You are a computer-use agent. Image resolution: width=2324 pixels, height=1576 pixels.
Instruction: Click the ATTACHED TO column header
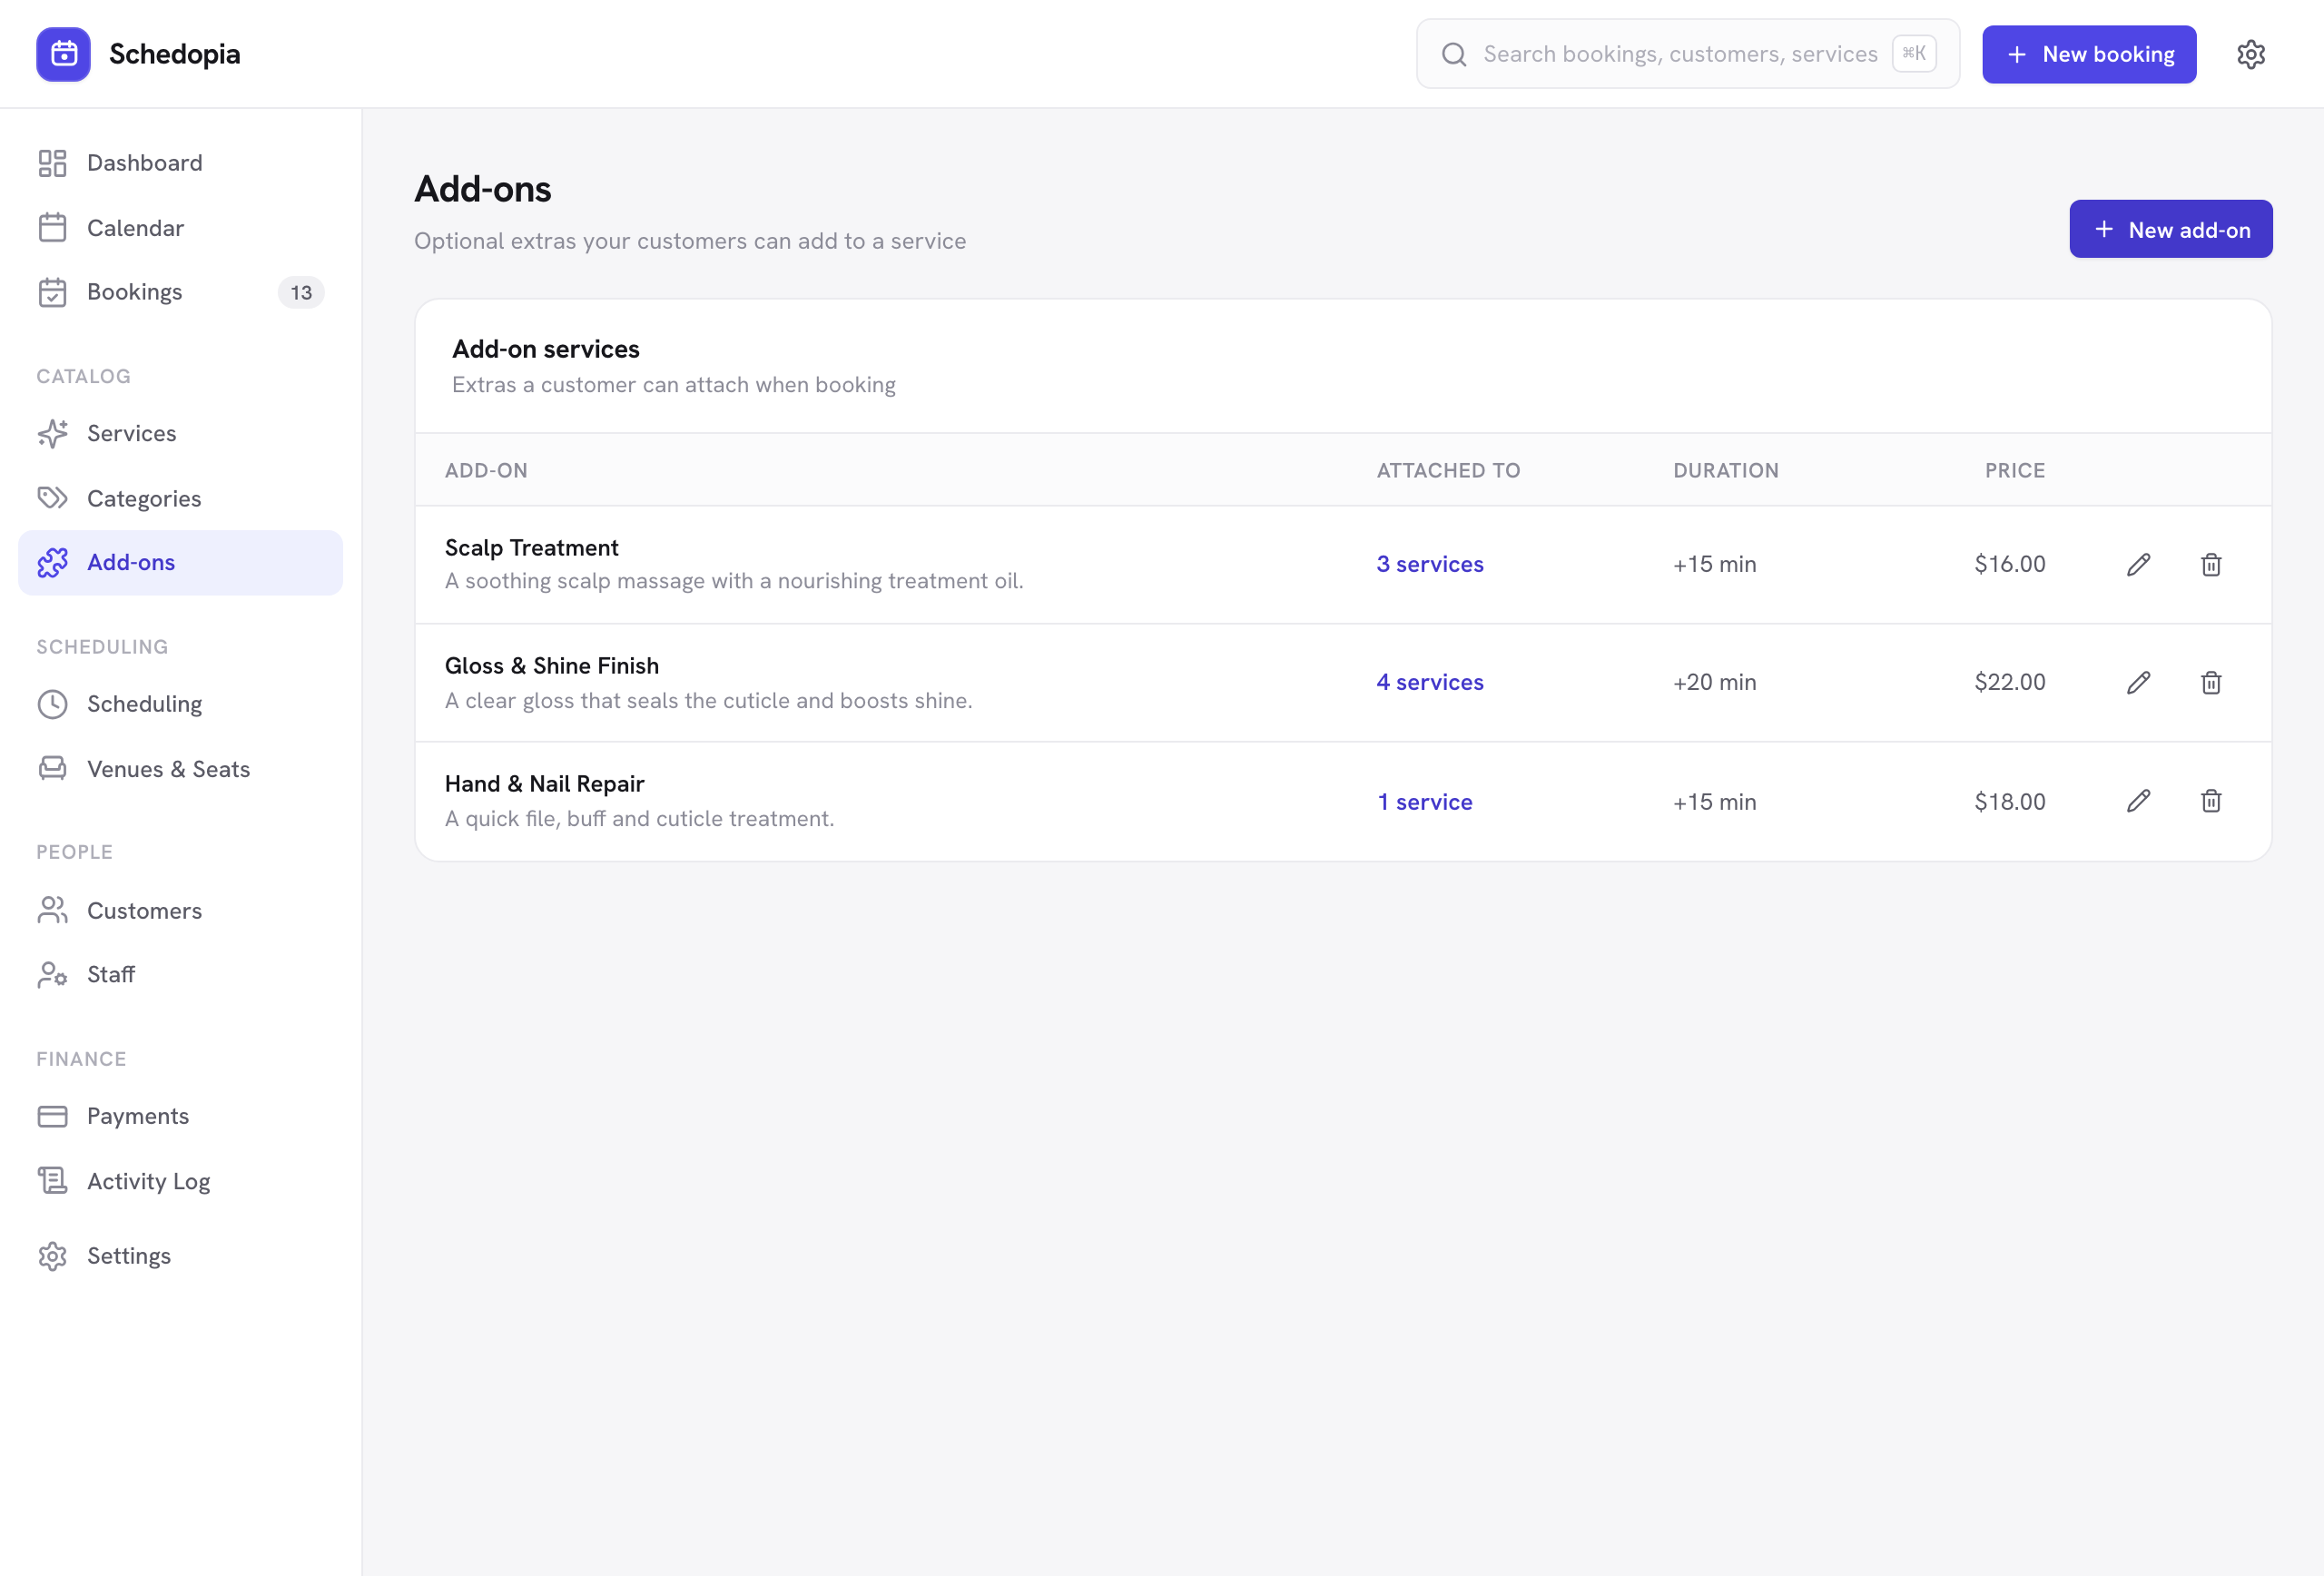pos(1448,470)
